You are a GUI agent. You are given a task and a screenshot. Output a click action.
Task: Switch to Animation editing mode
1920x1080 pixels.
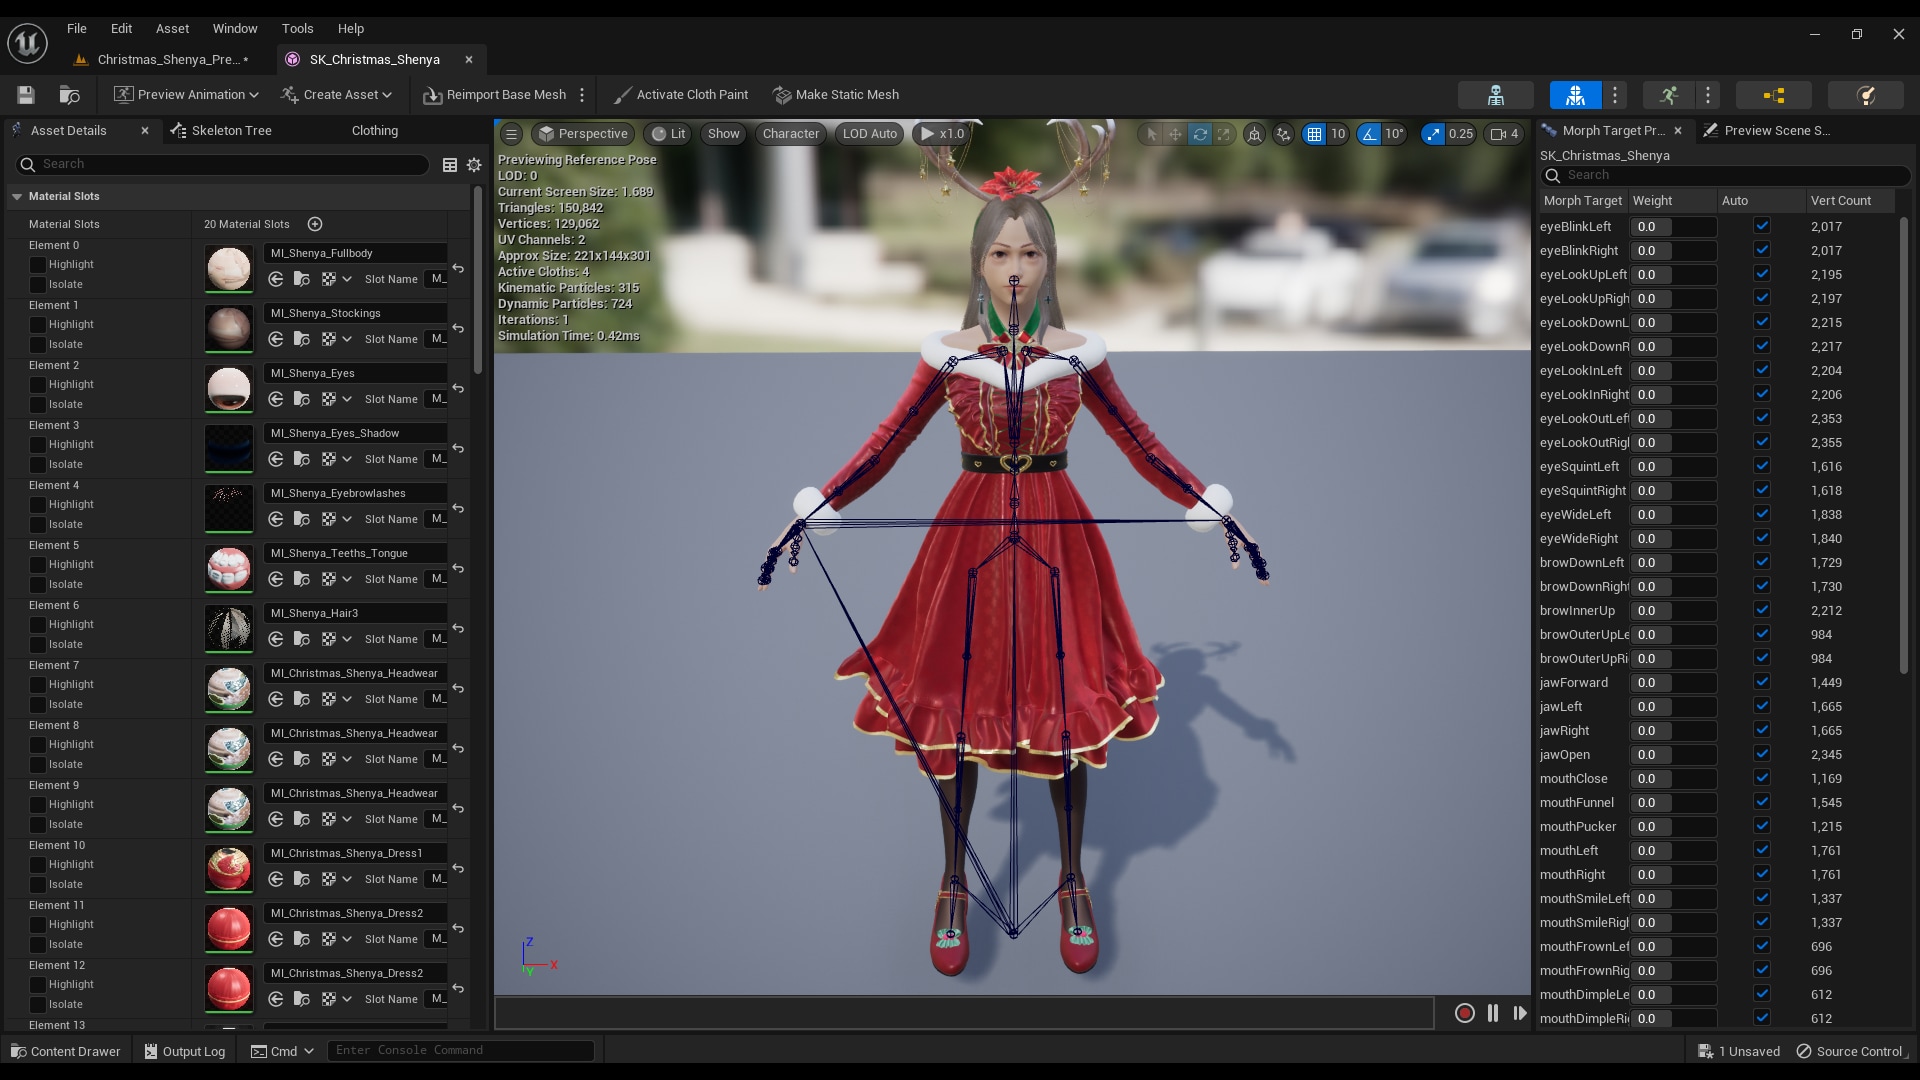point(1668,95)
